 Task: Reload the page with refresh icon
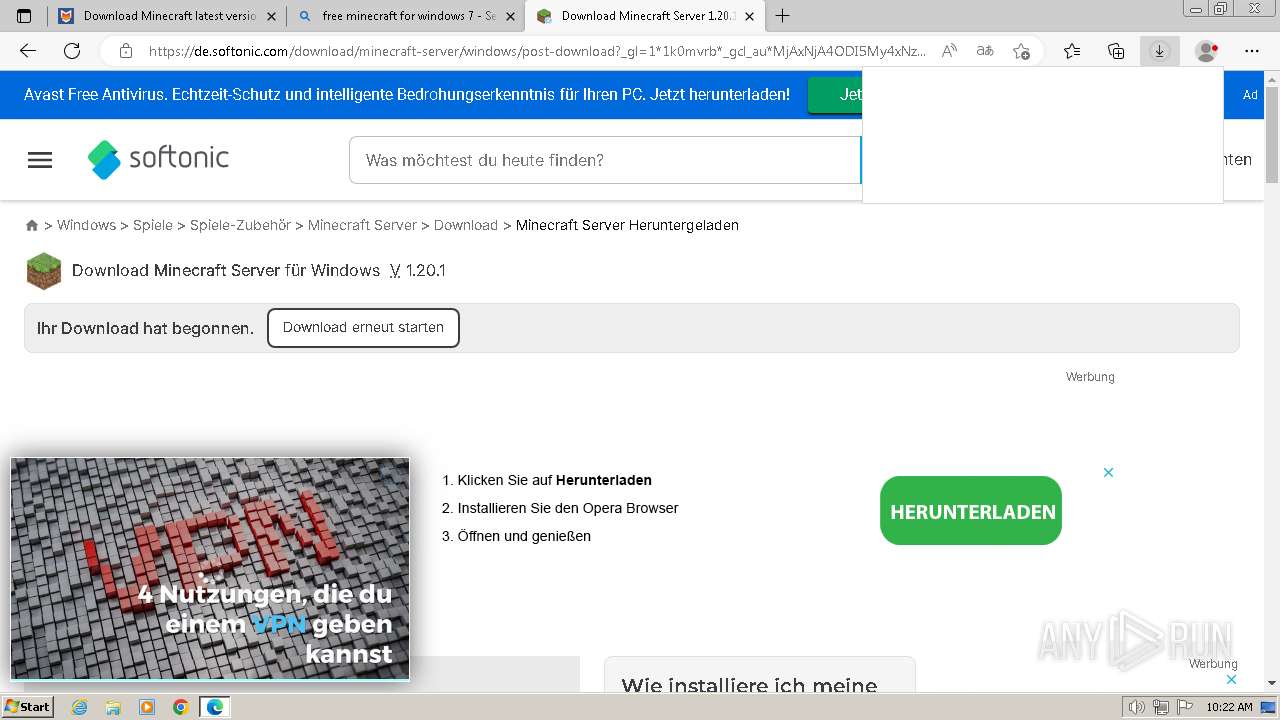pyautogui.click(x=72, y=51)
